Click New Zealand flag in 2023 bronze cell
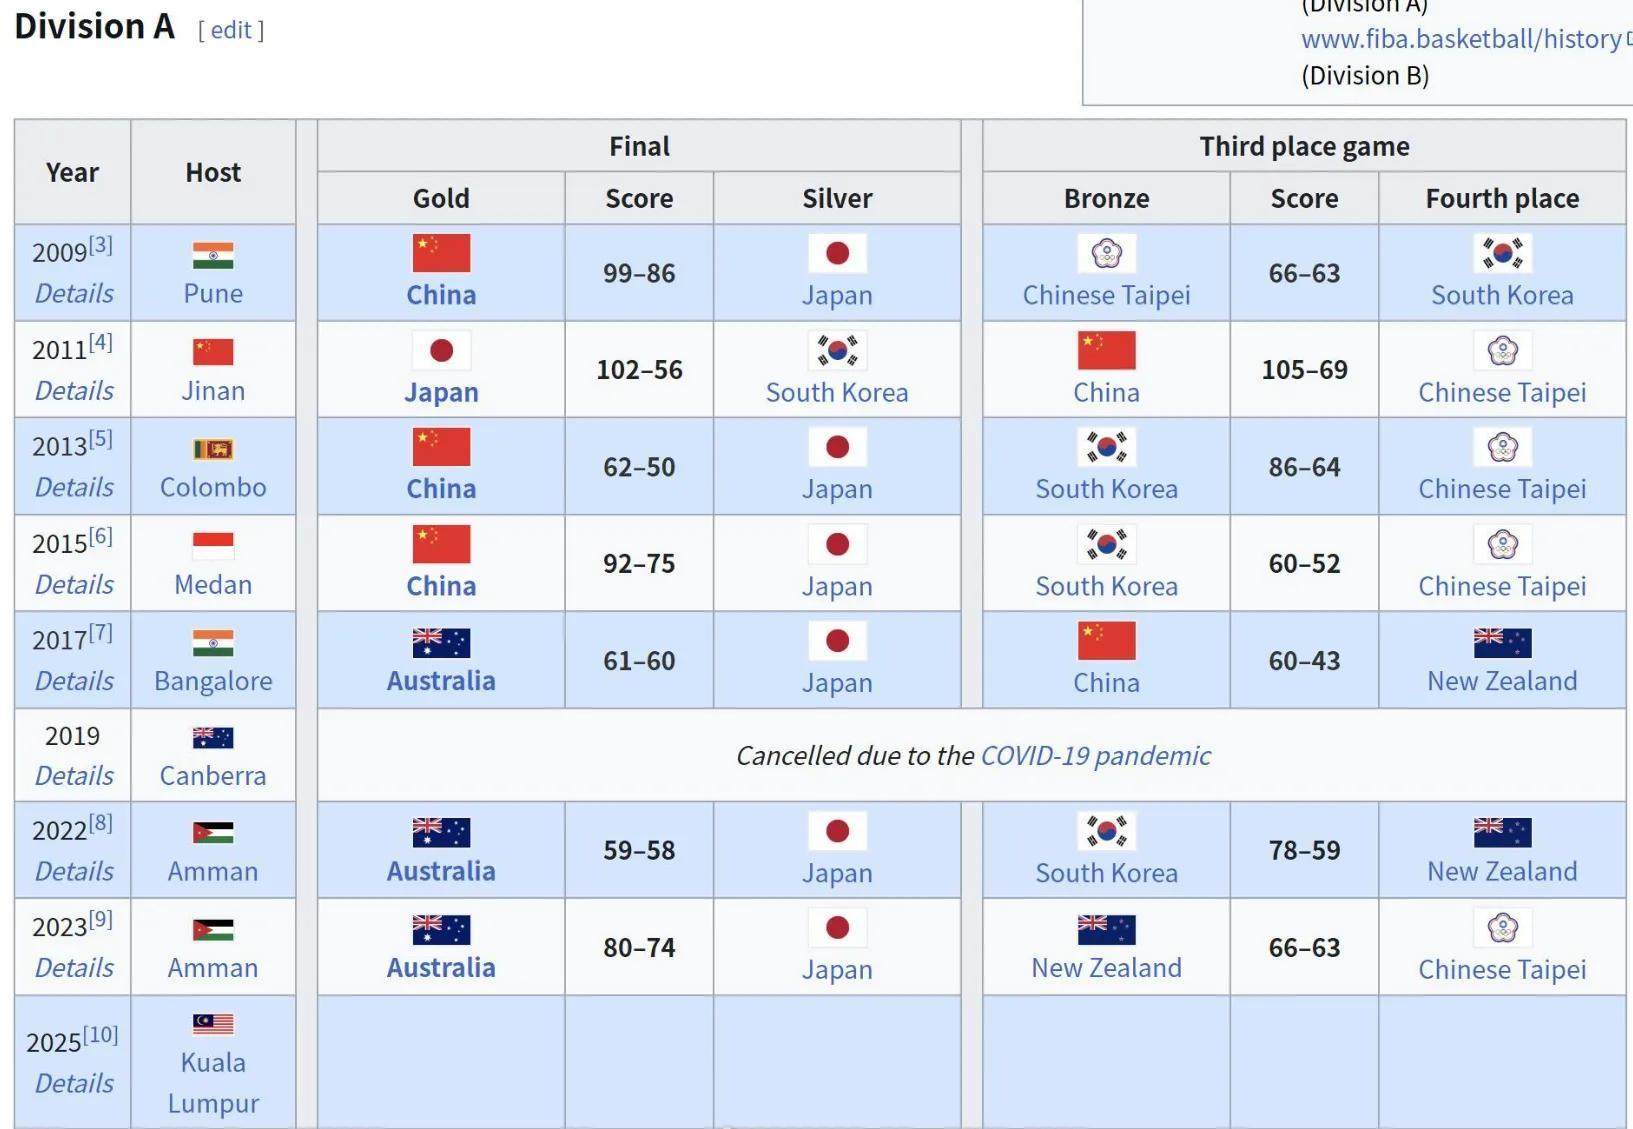This screenshot has height=1129, width=1633. click(1106, 930)
